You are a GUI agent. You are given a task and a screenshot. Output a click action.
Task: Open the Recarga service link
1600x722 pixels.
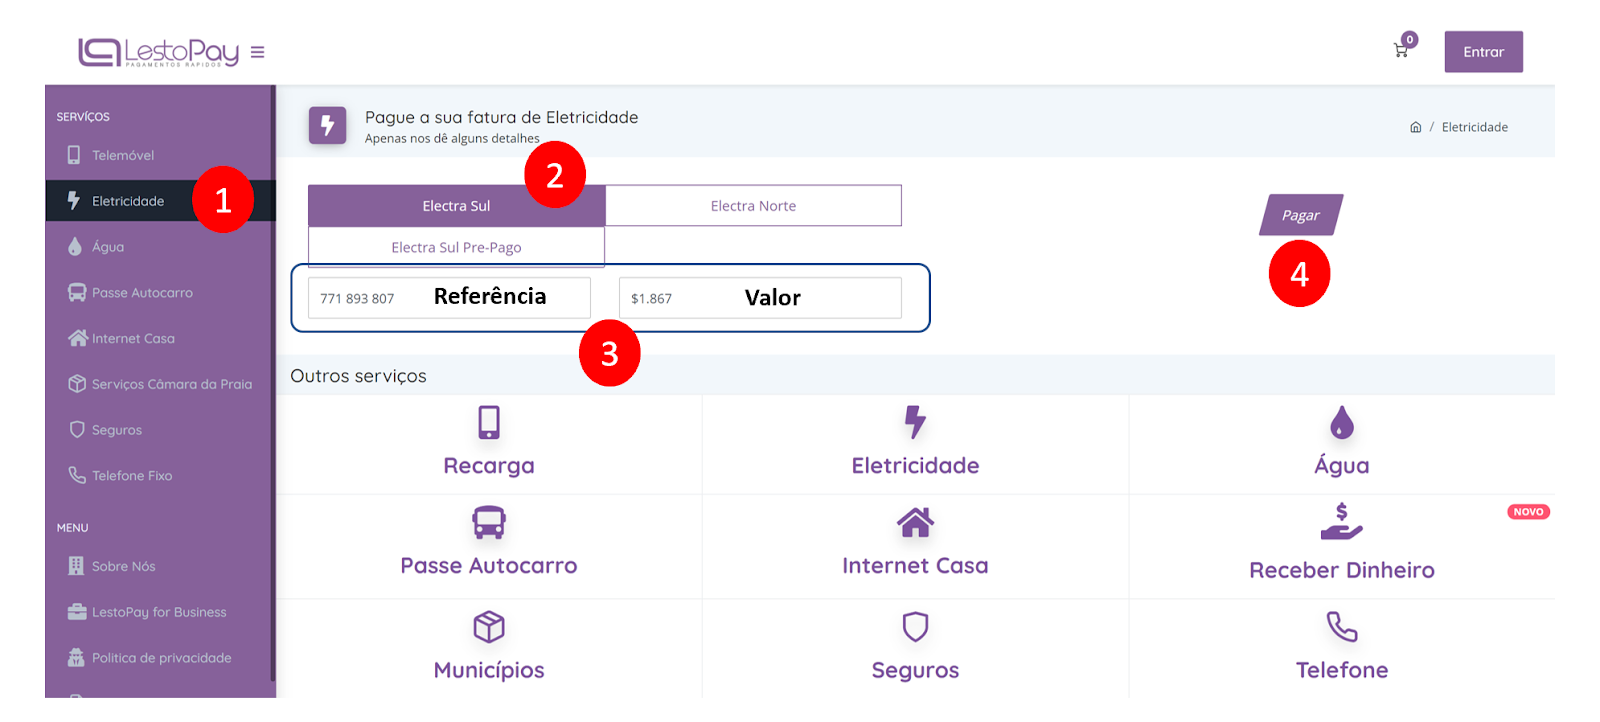pyautogui.click(x=489, y=466)
